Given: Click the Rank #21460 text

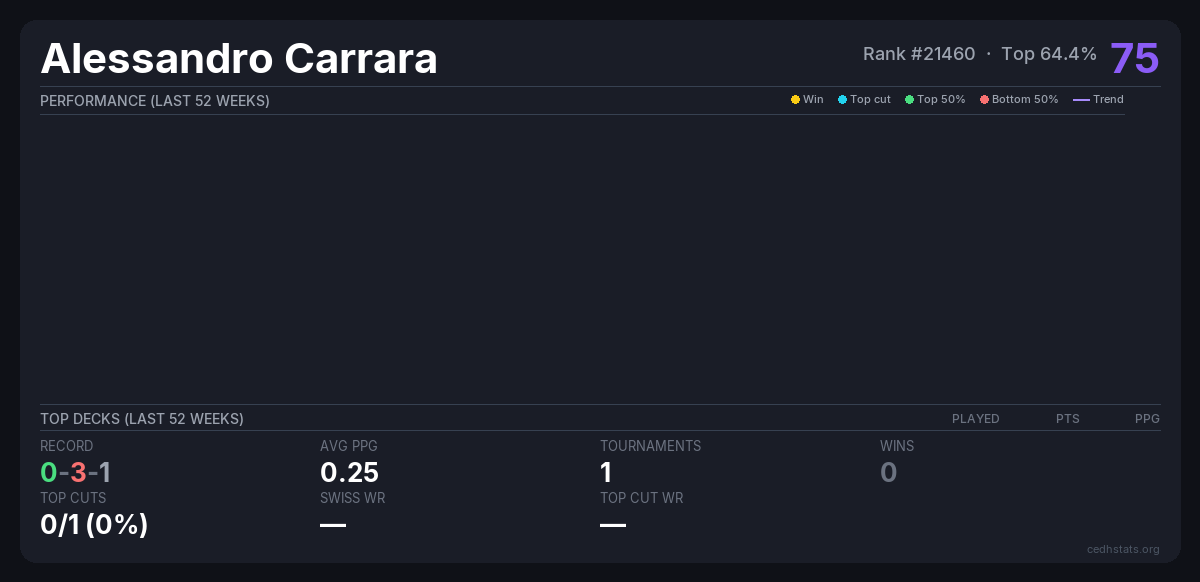Looking at the screenshot, I should (918, 54).
